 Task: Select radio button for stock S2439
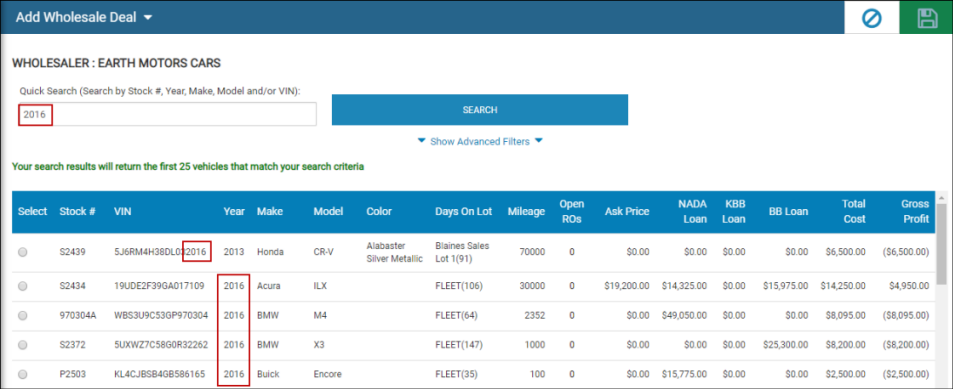point(22,252)
